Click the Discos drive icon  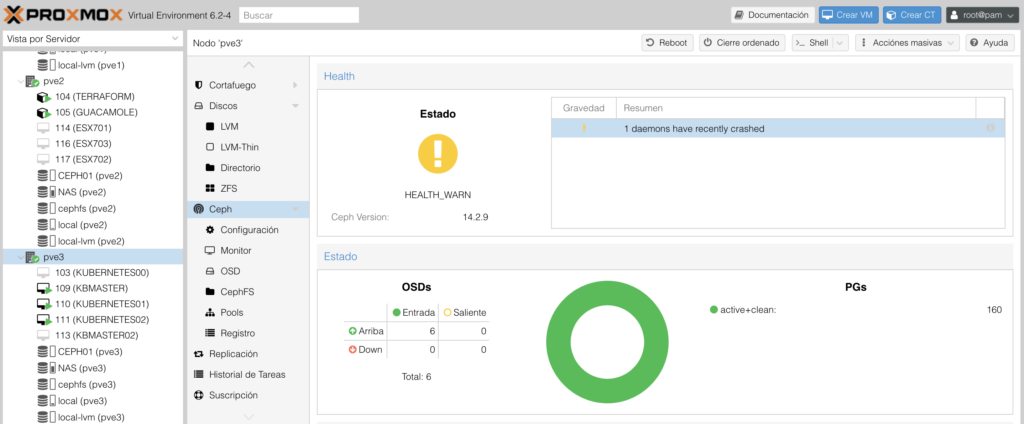pyautogui.click(x=199, y=106)
